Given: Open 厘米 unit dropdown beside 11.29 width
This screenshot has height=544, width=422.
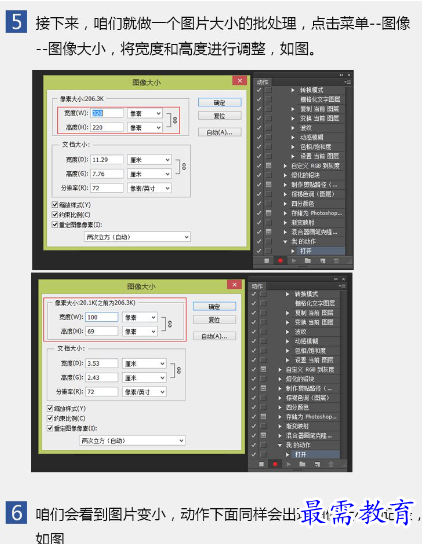Looking at the screenshot, I should (x=149, y=160).
